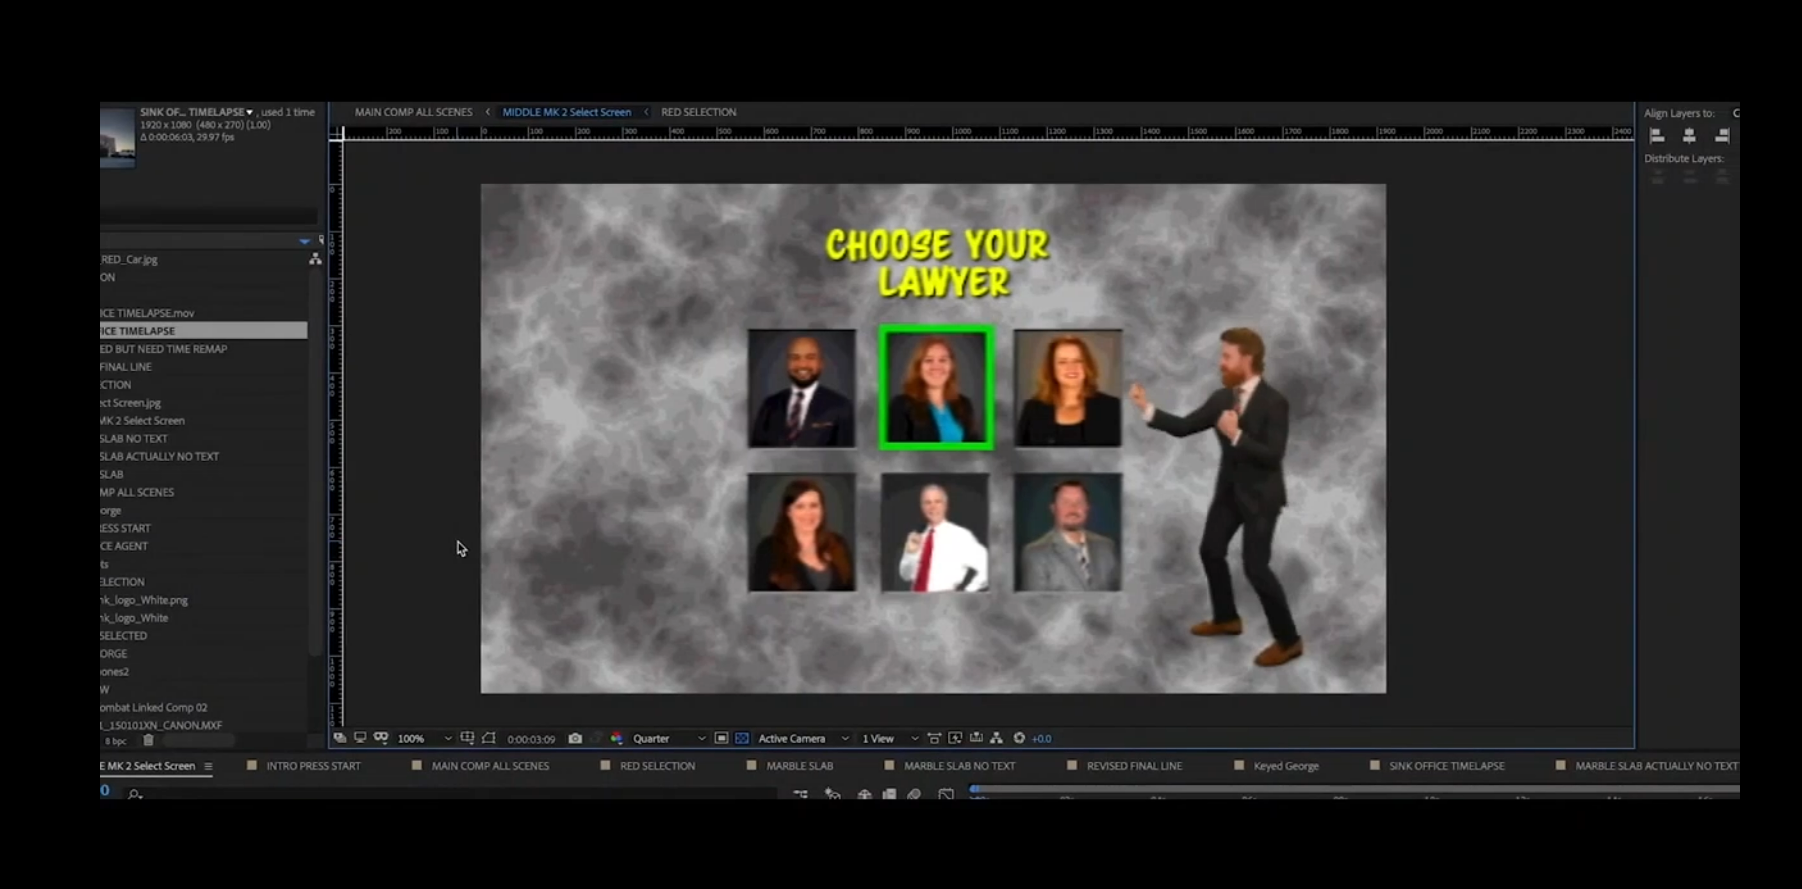This screenshot has height=889, width=1802.
Task: Open MARBLE SLAB ACTUALLY NO TEXT timeline tab
Action: pyautogui.click(x=1656, y=766)
